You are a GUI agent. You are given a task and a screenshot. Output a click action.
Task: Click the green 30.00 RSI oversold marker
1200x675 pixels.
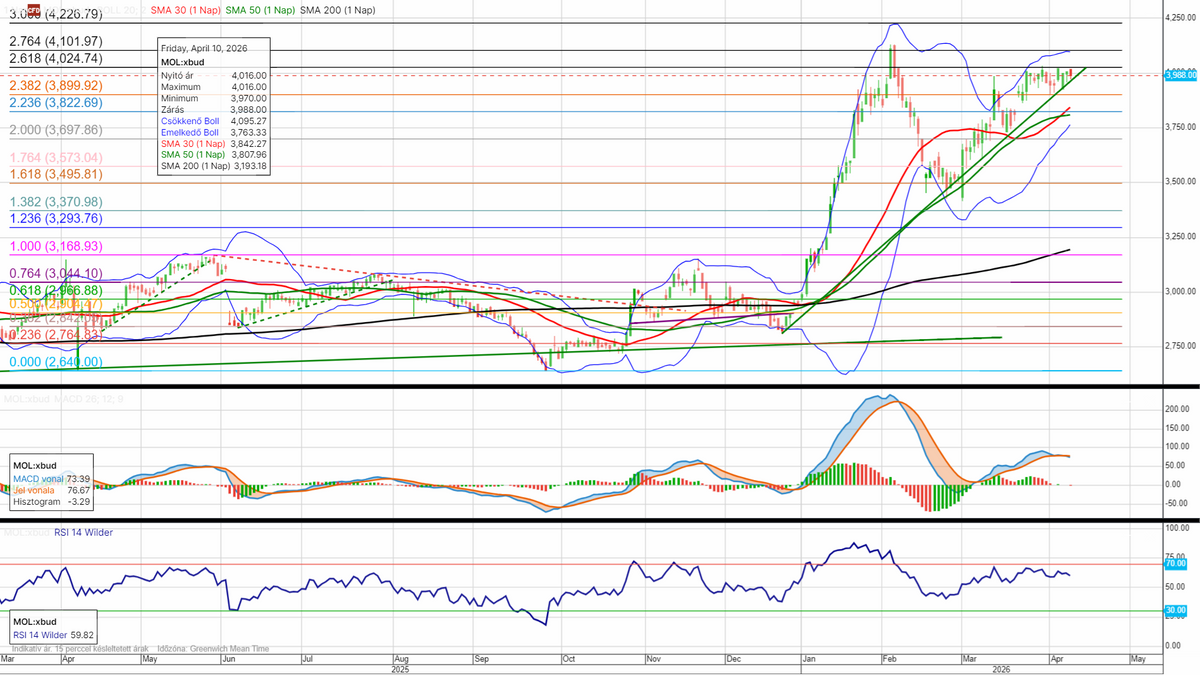click(x=1175, y=610)
